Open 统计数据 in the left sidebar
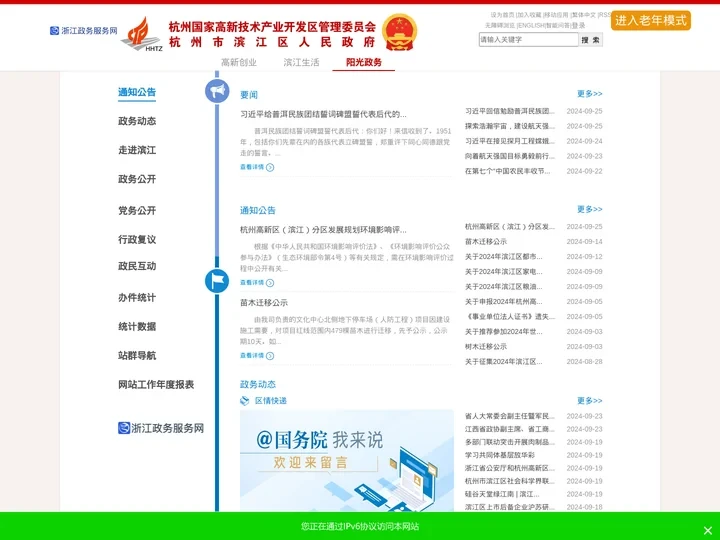 click(137, 326)
